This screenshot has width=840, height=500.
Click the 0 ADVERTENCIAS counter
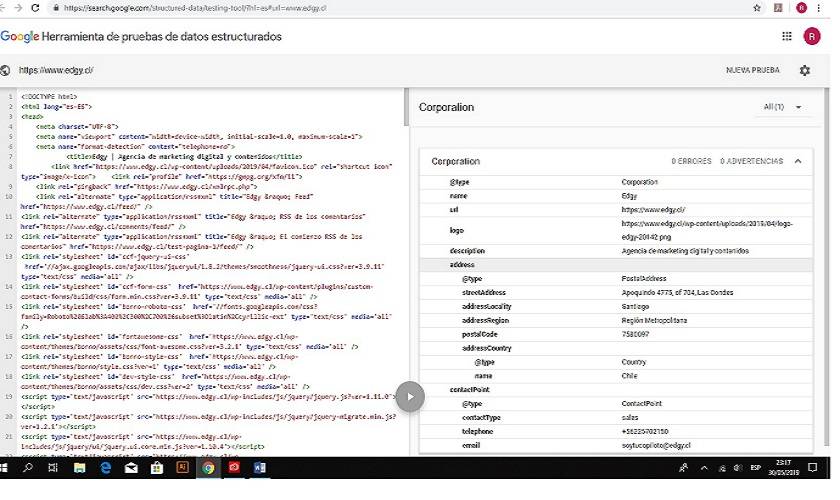(x=752, y=161)
